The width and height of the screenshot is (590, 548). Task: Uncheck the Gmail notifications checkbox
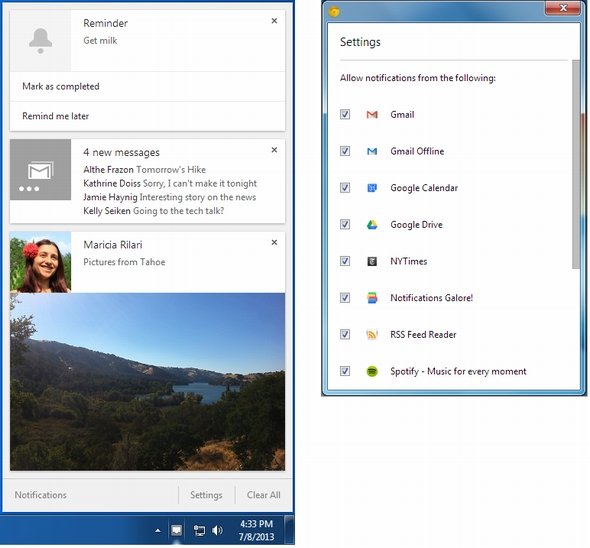(x=345, y=114)
